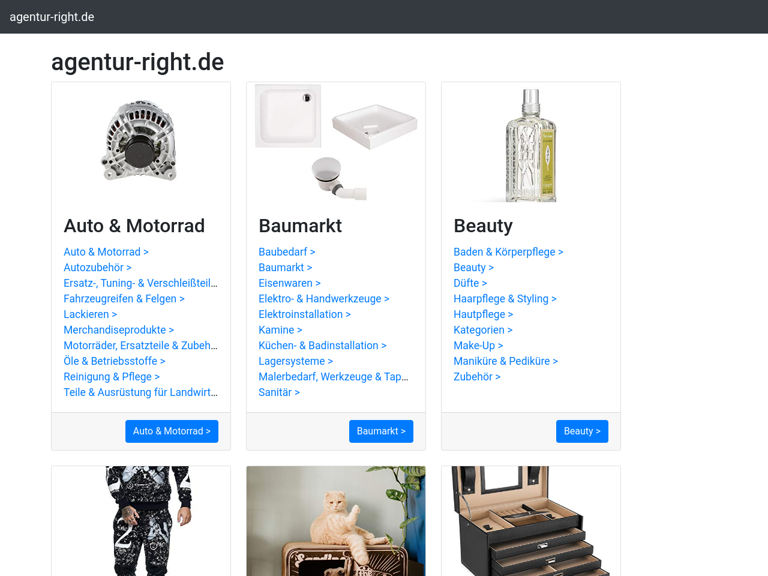Image resolution: width=768 pixels, height=576 pixels.
Task: Open Fahrzeugreifen & Felgen link
Action: click(124, 299)
